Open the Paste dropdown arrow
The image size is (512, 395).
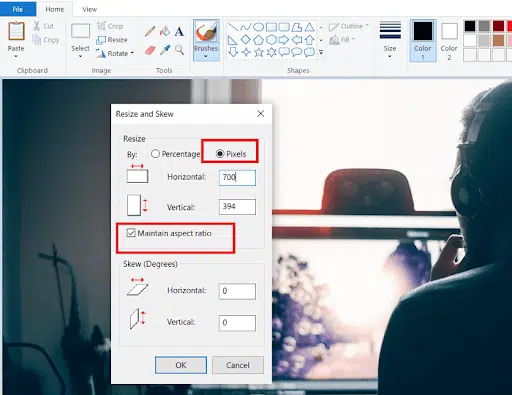coord(16,57)
